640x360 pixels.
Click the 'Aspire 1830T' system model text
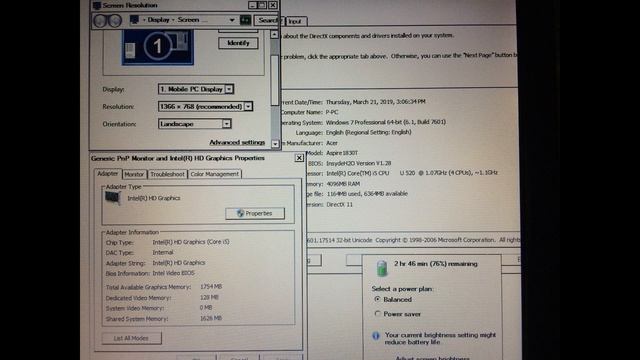click(x=342, y=153)
